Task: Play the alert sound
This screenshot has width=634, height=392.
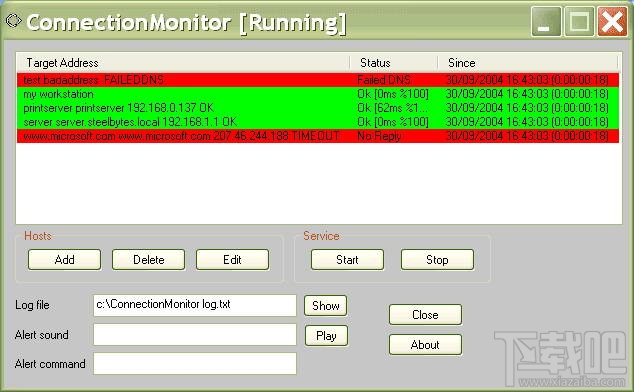Action: click(326, 335)
